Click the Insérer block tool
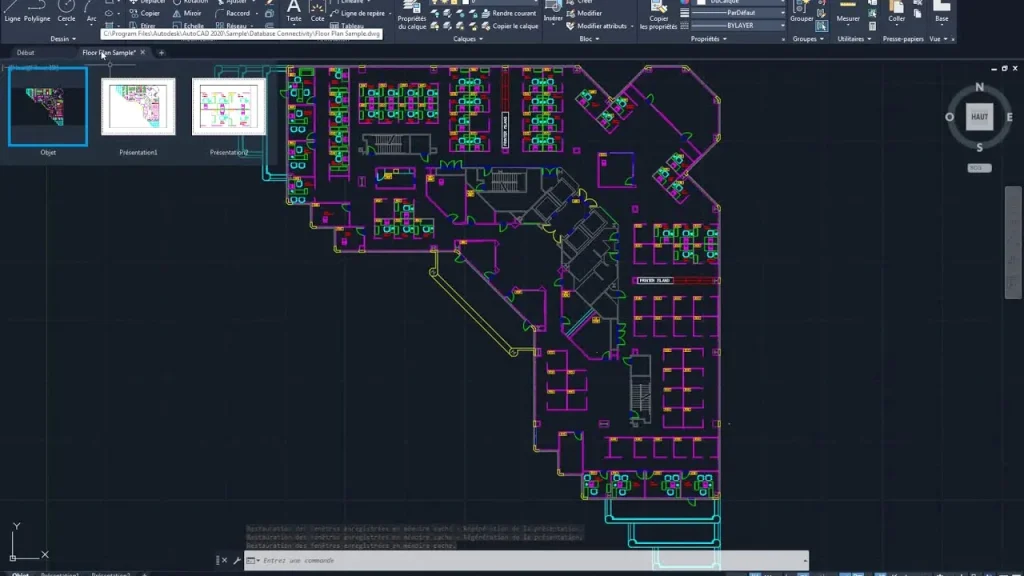 [553, 12]
